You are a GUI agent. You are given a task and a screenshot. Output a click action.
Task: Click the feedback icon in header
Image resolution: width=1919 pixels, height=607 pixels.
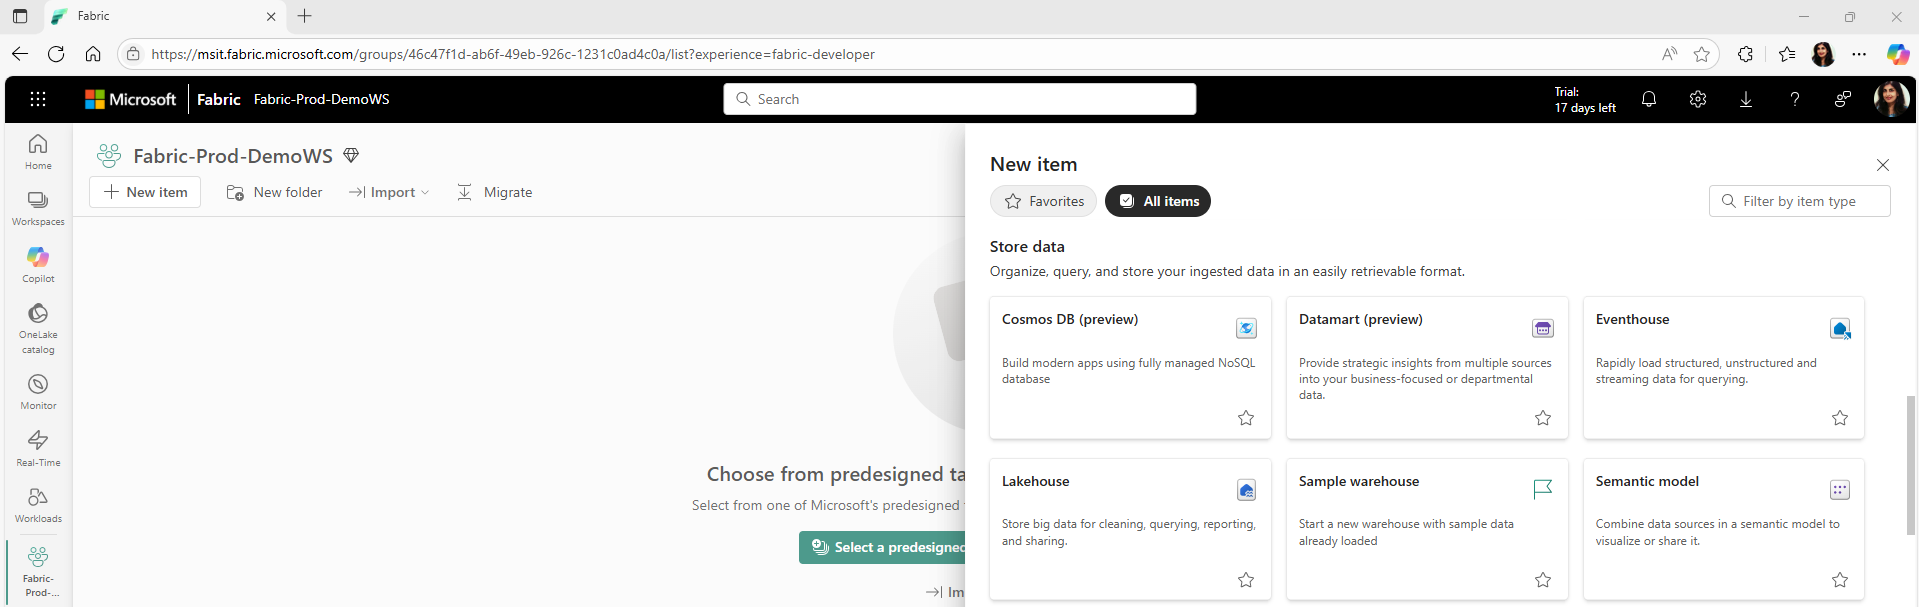(x=1842, y=99)
